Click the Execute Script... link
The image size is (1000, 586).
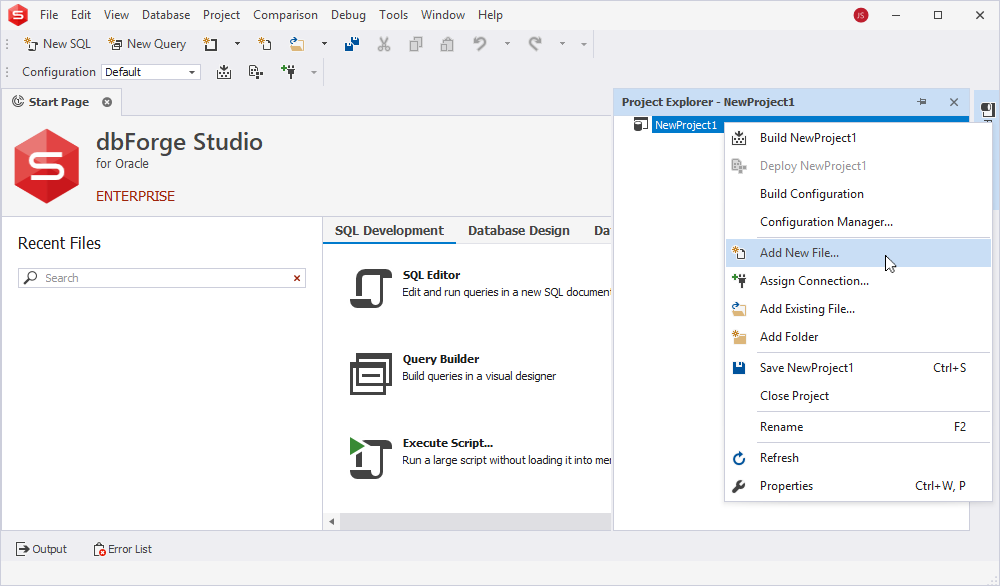(x=448, y=443)
